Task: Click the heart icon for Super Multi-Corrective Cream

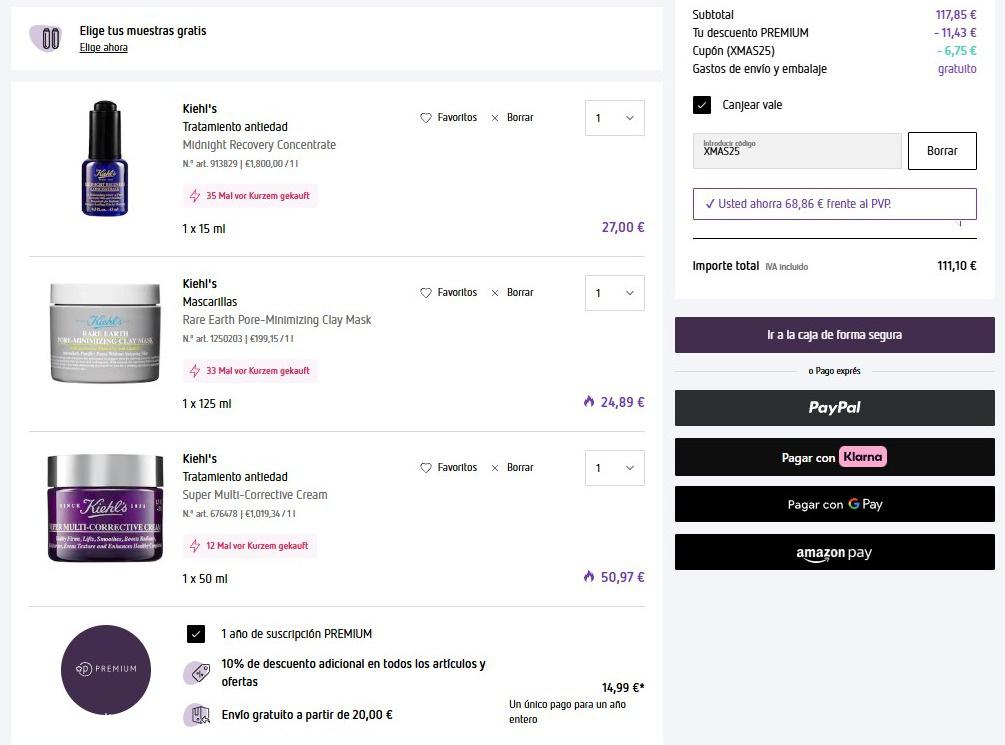Action: (426, 468)
